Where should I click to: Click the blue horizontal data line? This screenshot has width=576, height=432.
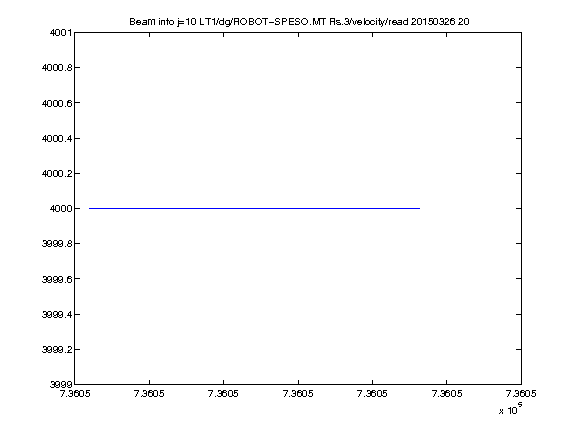[254, 208]
